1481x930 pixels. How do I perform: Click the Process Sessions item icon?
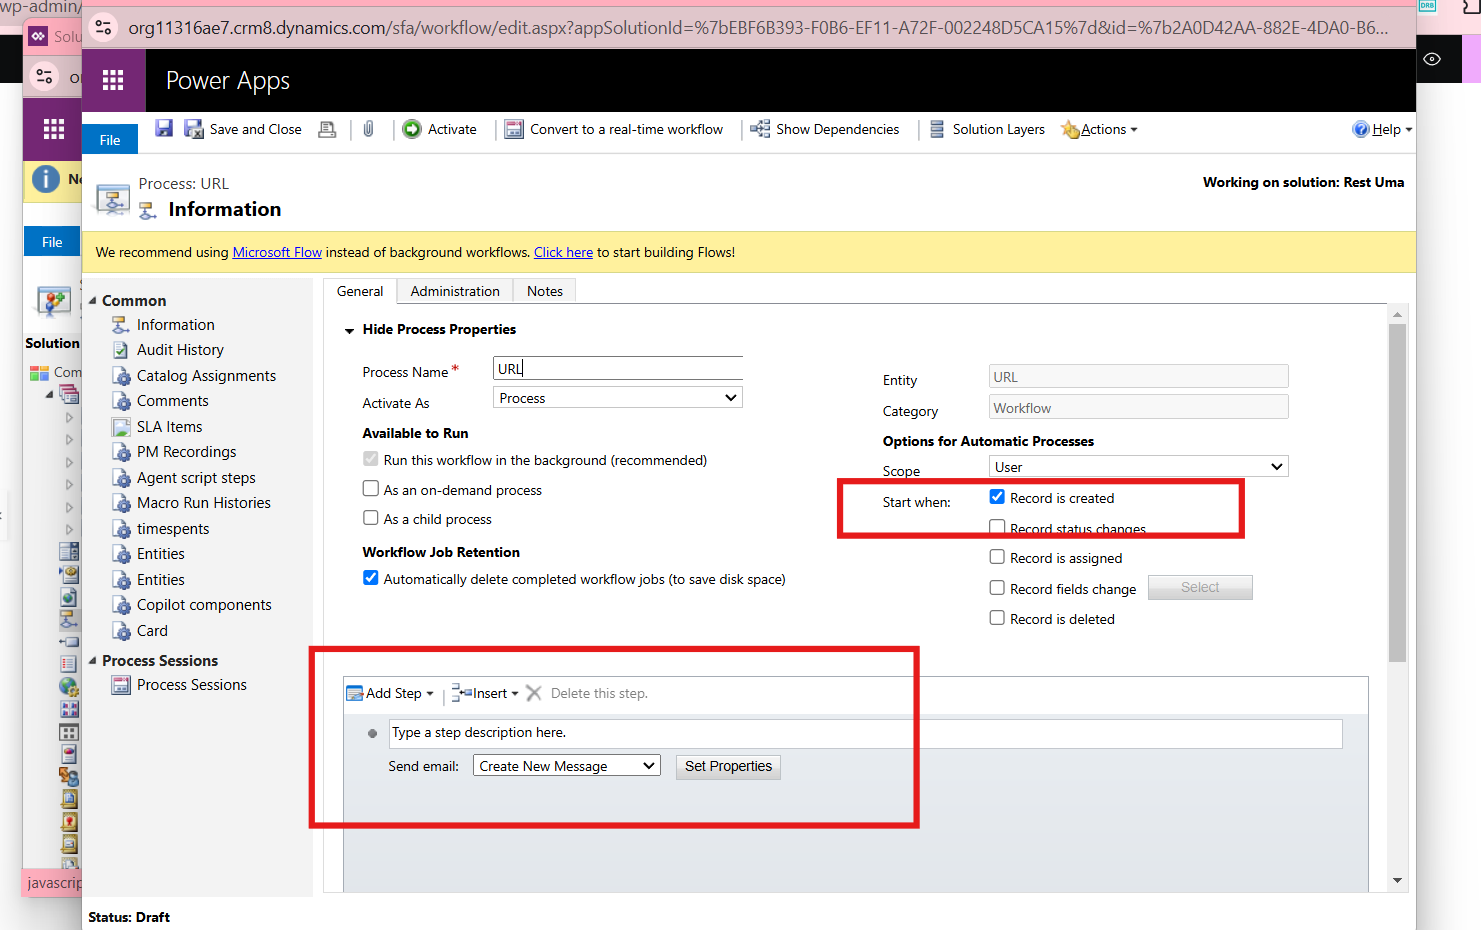121,685
